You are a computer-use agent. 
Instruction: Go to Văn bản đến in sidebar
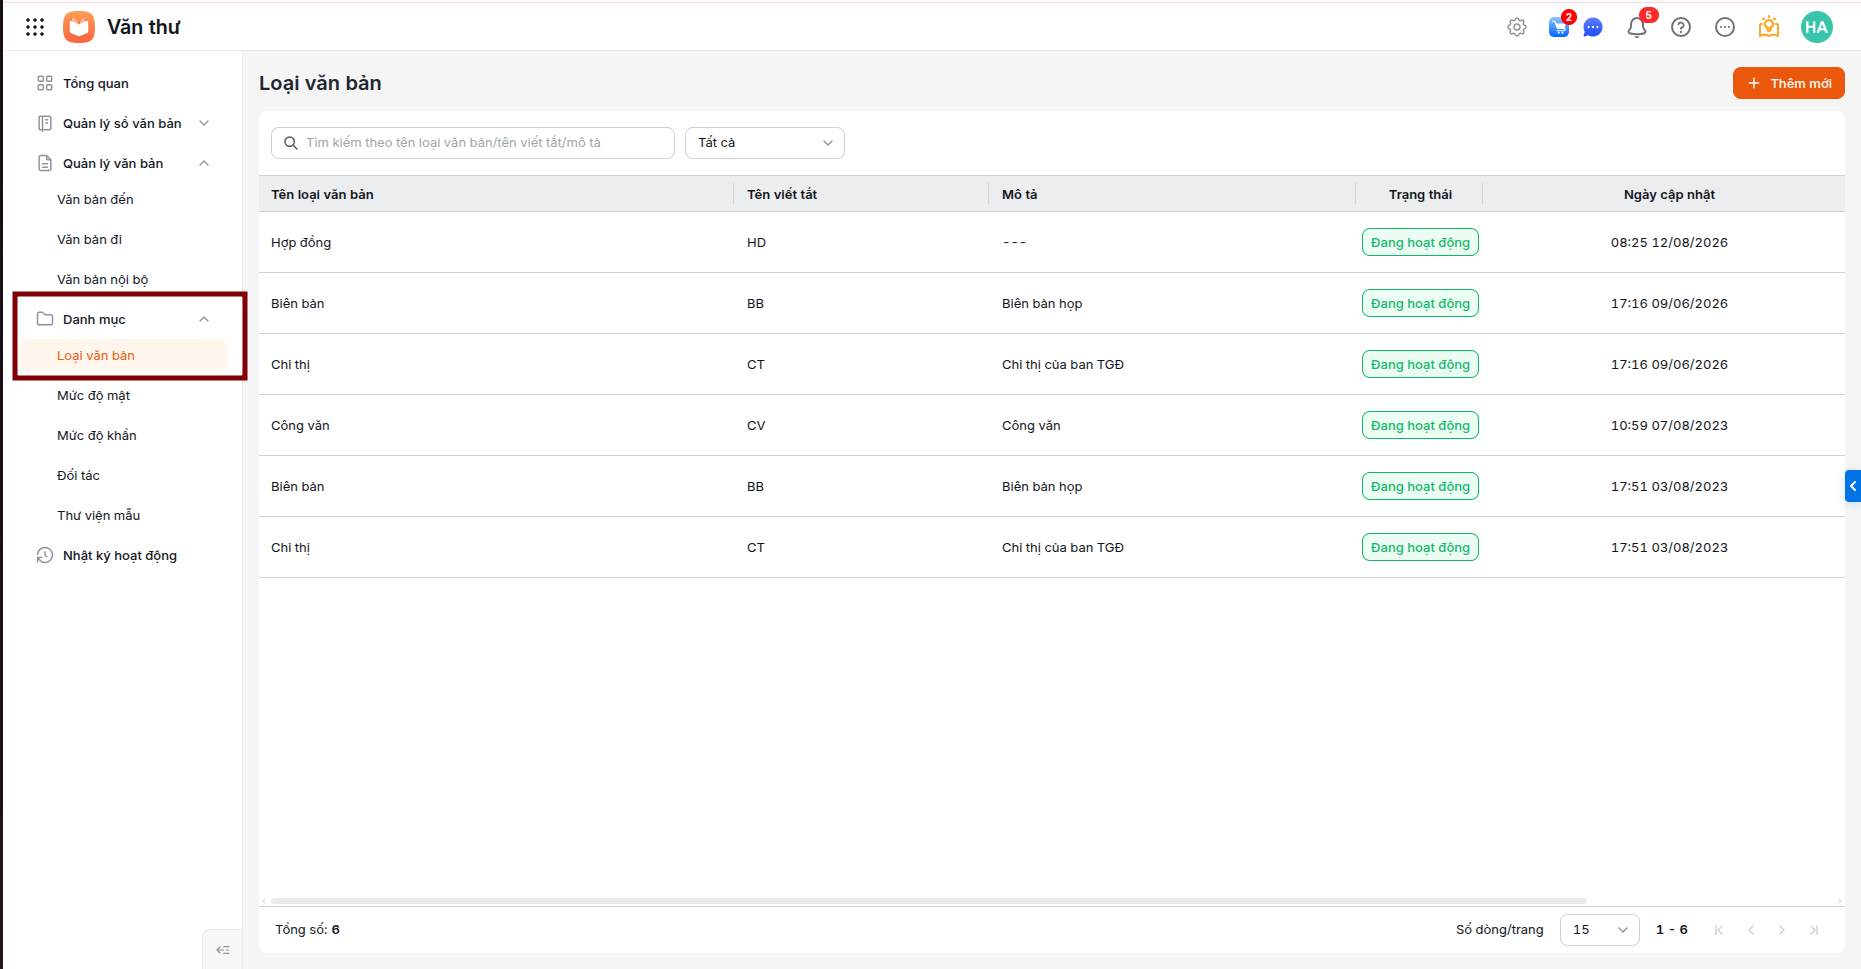[x=95, y=199]
